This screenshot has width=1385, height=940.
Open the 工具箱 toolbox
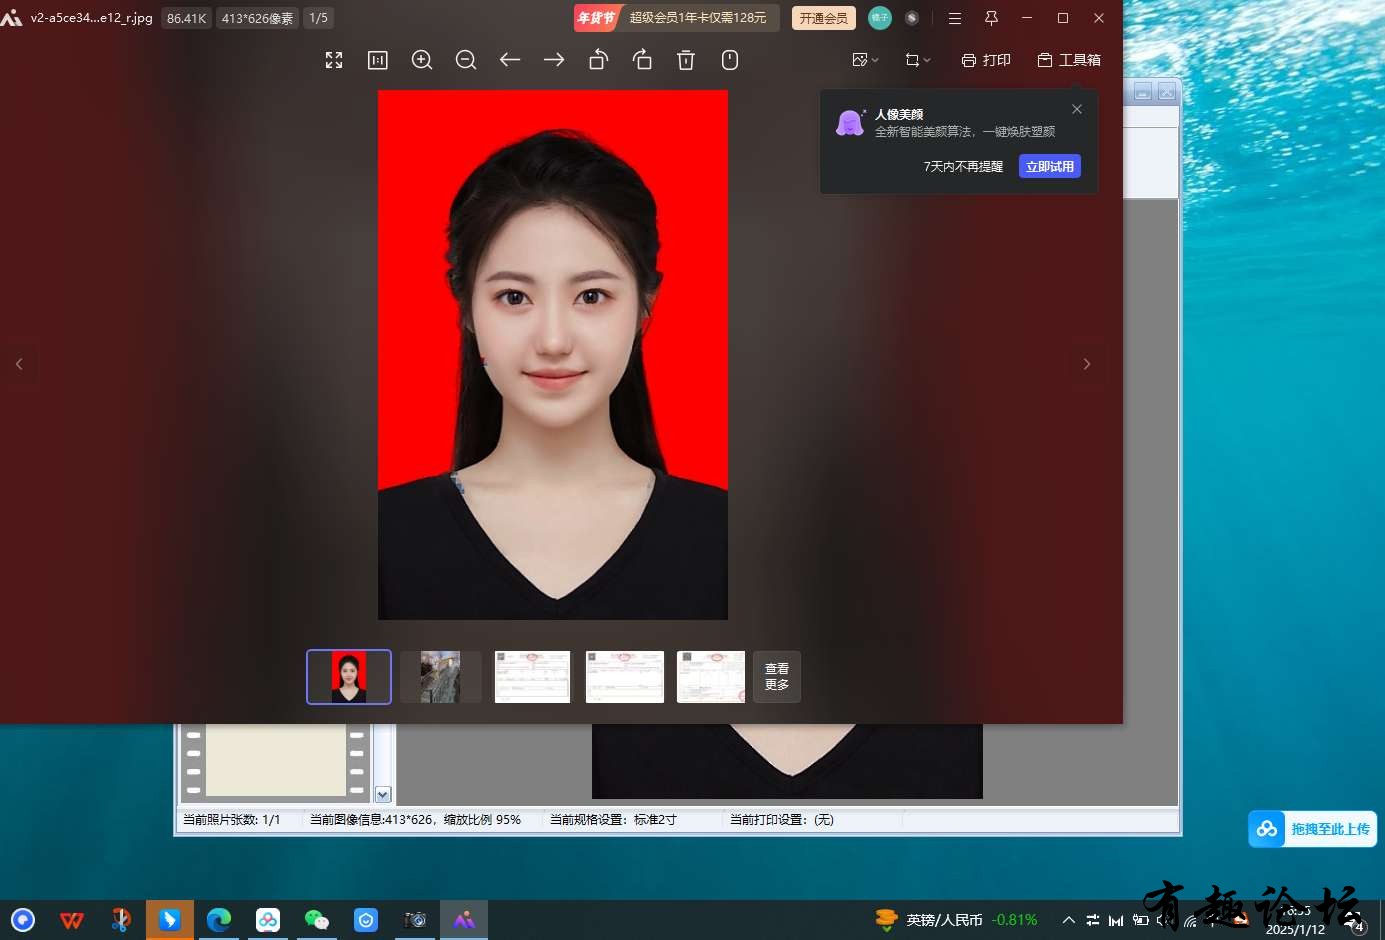[1069, 60]
